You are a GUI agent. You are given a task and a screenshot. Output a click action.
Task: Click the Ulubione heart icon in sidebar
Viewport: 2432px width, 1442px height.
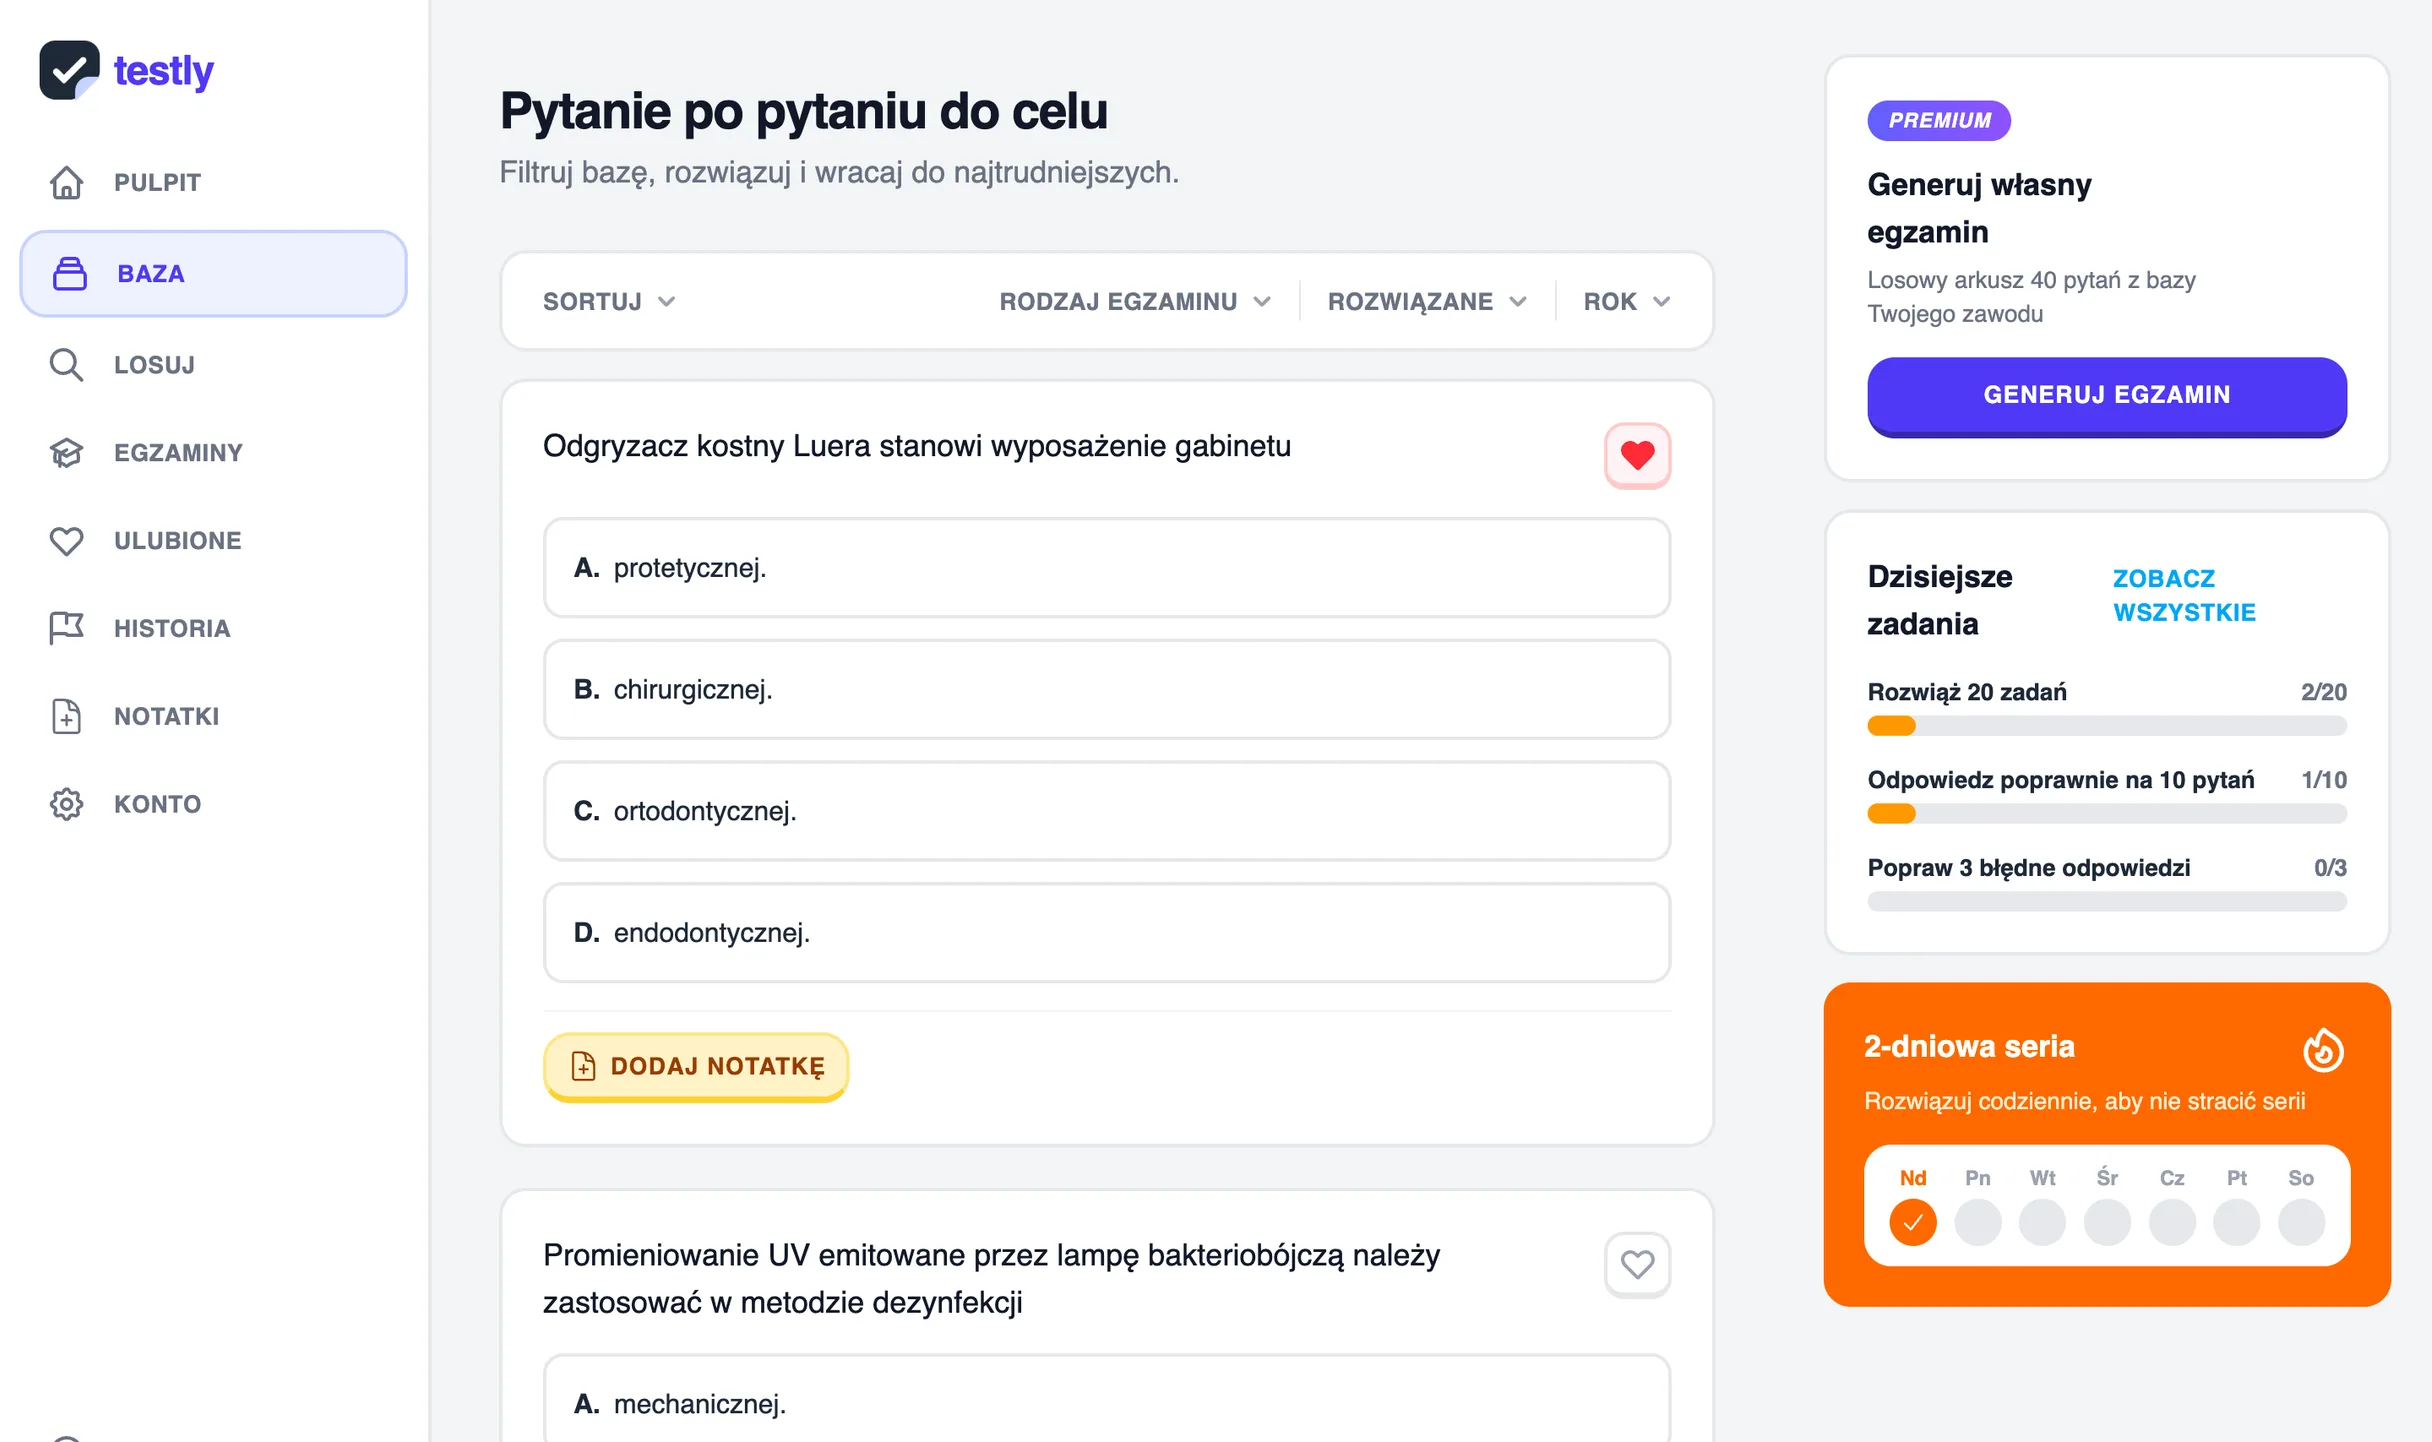[67, 540]
